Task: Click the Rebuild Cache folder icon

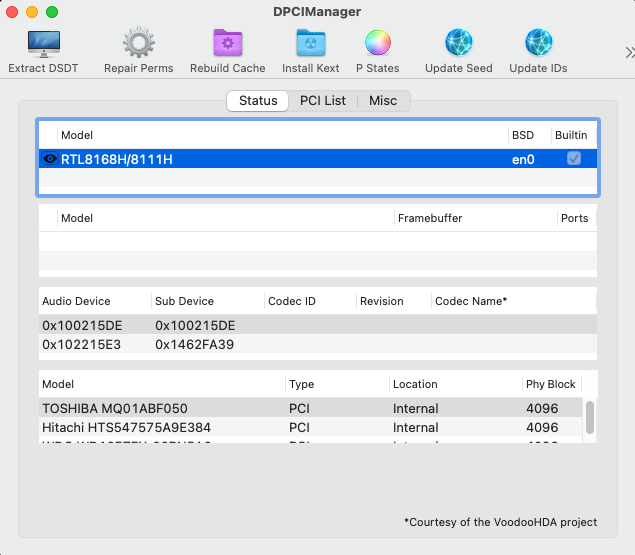Action: [x=228, y=44]
